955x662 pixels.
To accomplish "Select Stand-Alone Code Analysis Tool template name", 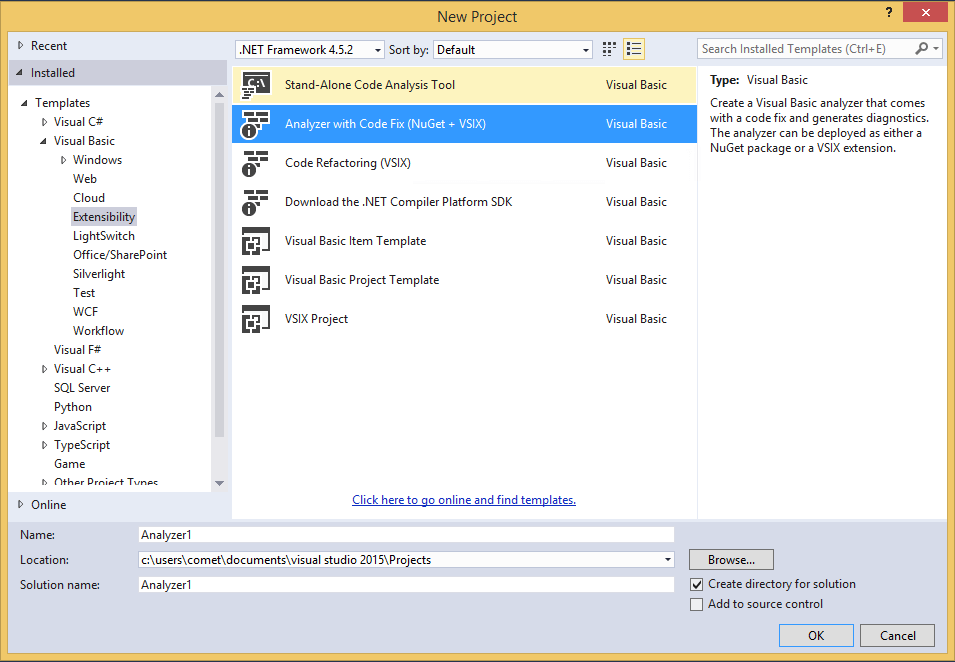I will click(x=370, y=85).
